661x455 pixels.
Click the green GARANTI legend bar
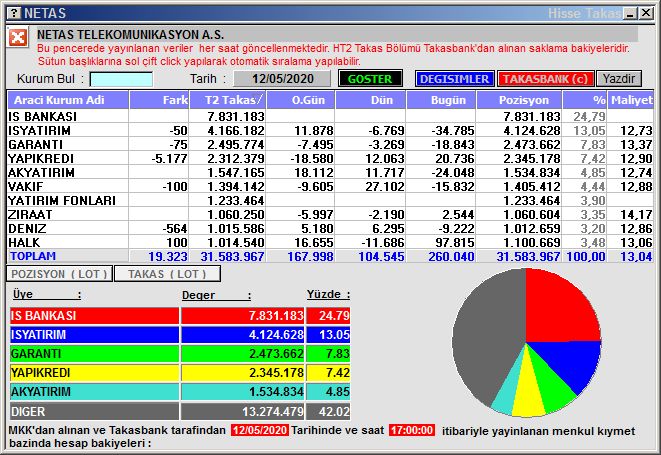[x=94, y=354]
